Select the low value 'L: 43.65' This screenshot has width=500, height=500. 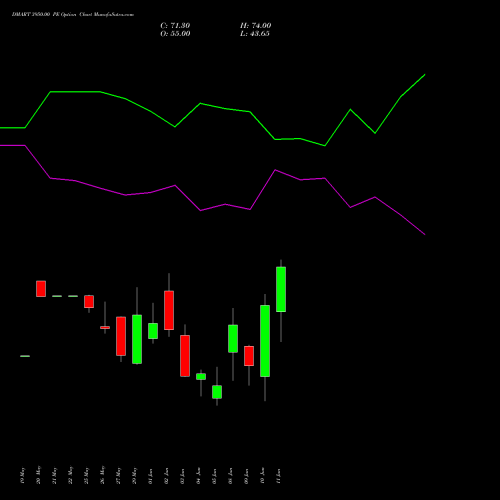255,34
